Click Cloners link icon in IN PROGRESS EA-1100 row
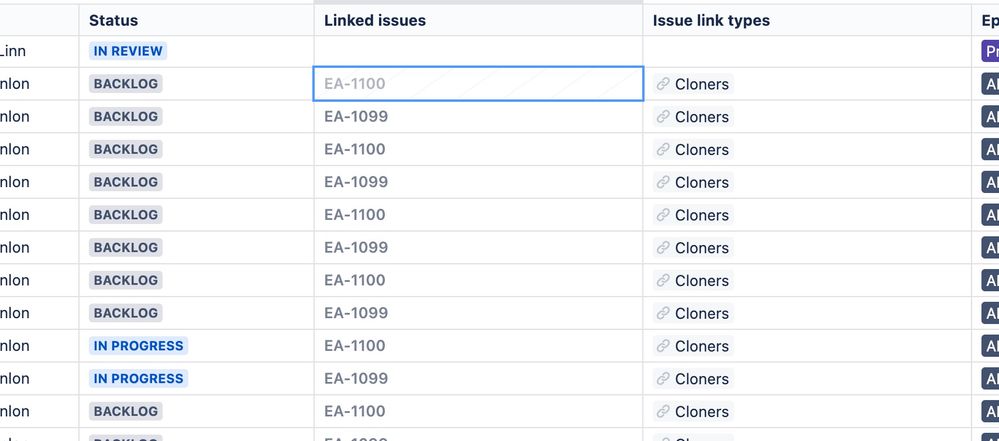 point(663,346)
